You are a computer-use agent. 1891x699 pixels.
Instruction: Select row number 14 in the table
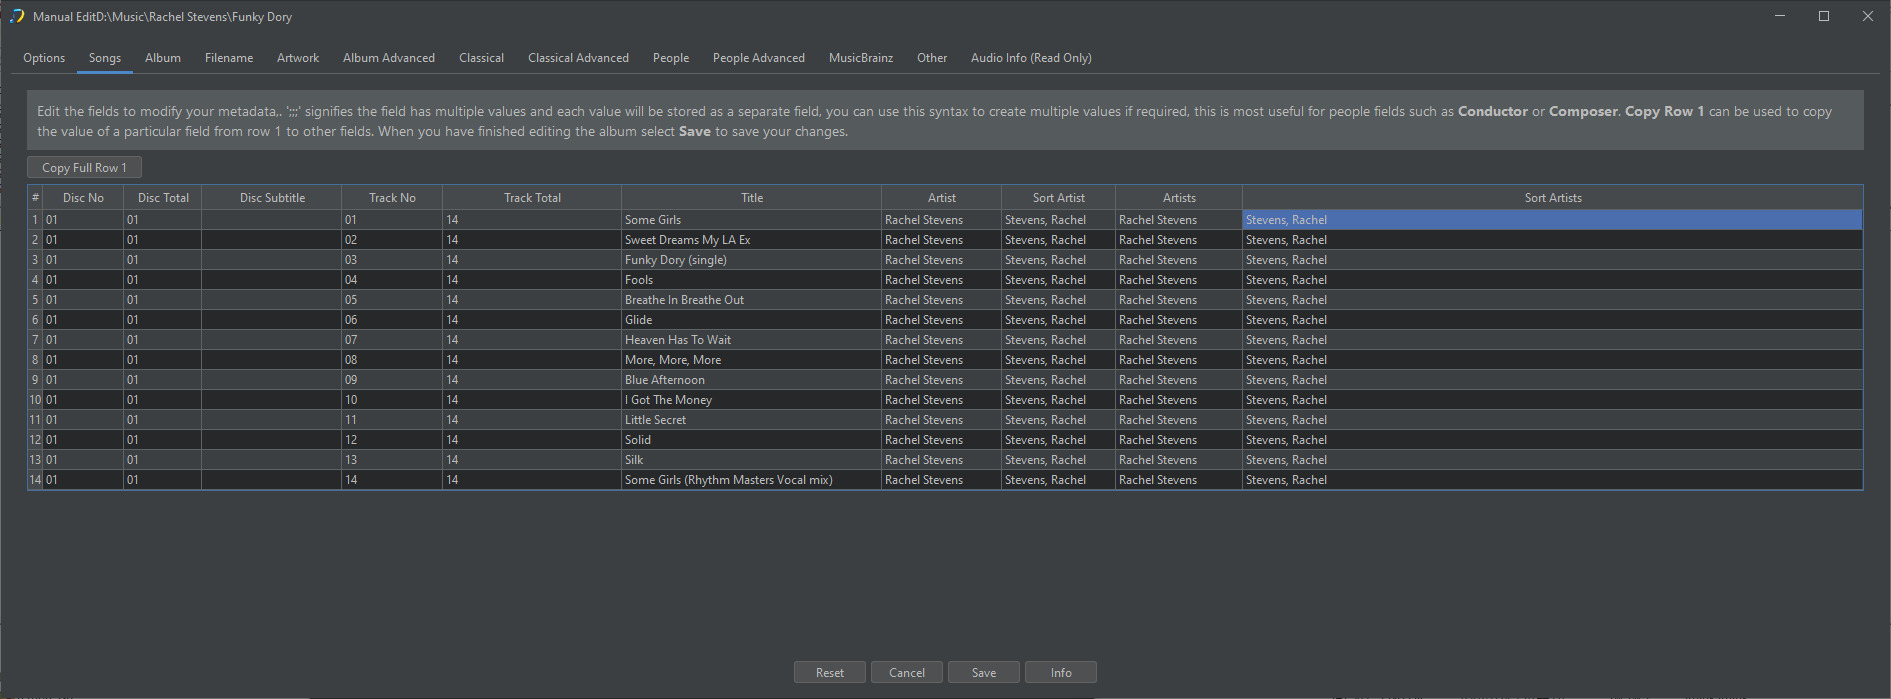35,480
